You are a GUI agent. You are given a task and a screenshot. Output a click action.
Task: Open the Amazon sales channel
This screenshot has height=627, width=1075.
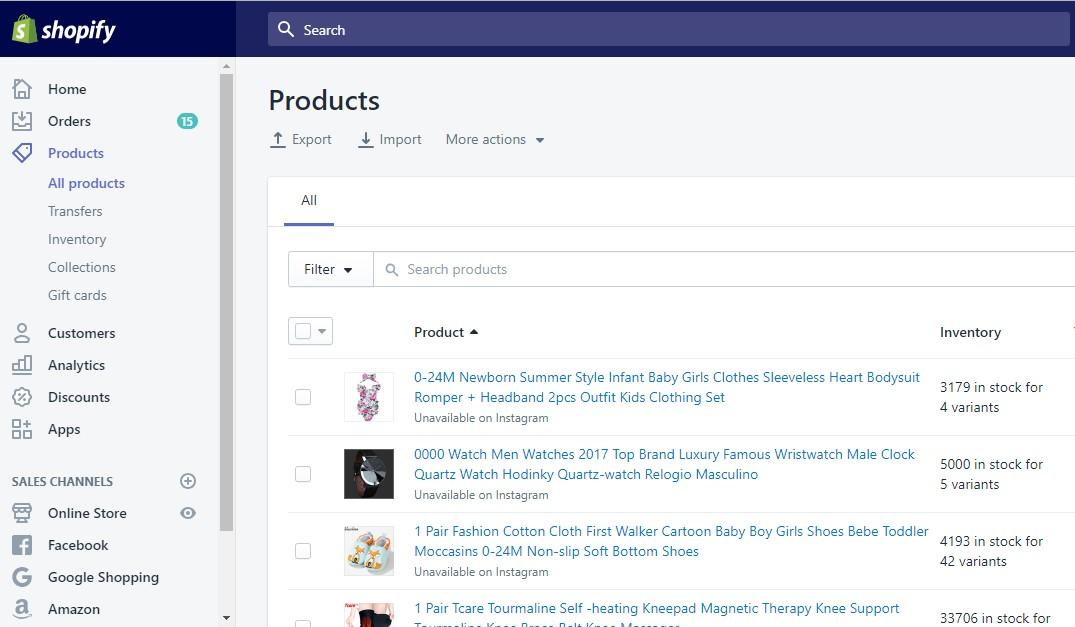(x=23, y=609)
